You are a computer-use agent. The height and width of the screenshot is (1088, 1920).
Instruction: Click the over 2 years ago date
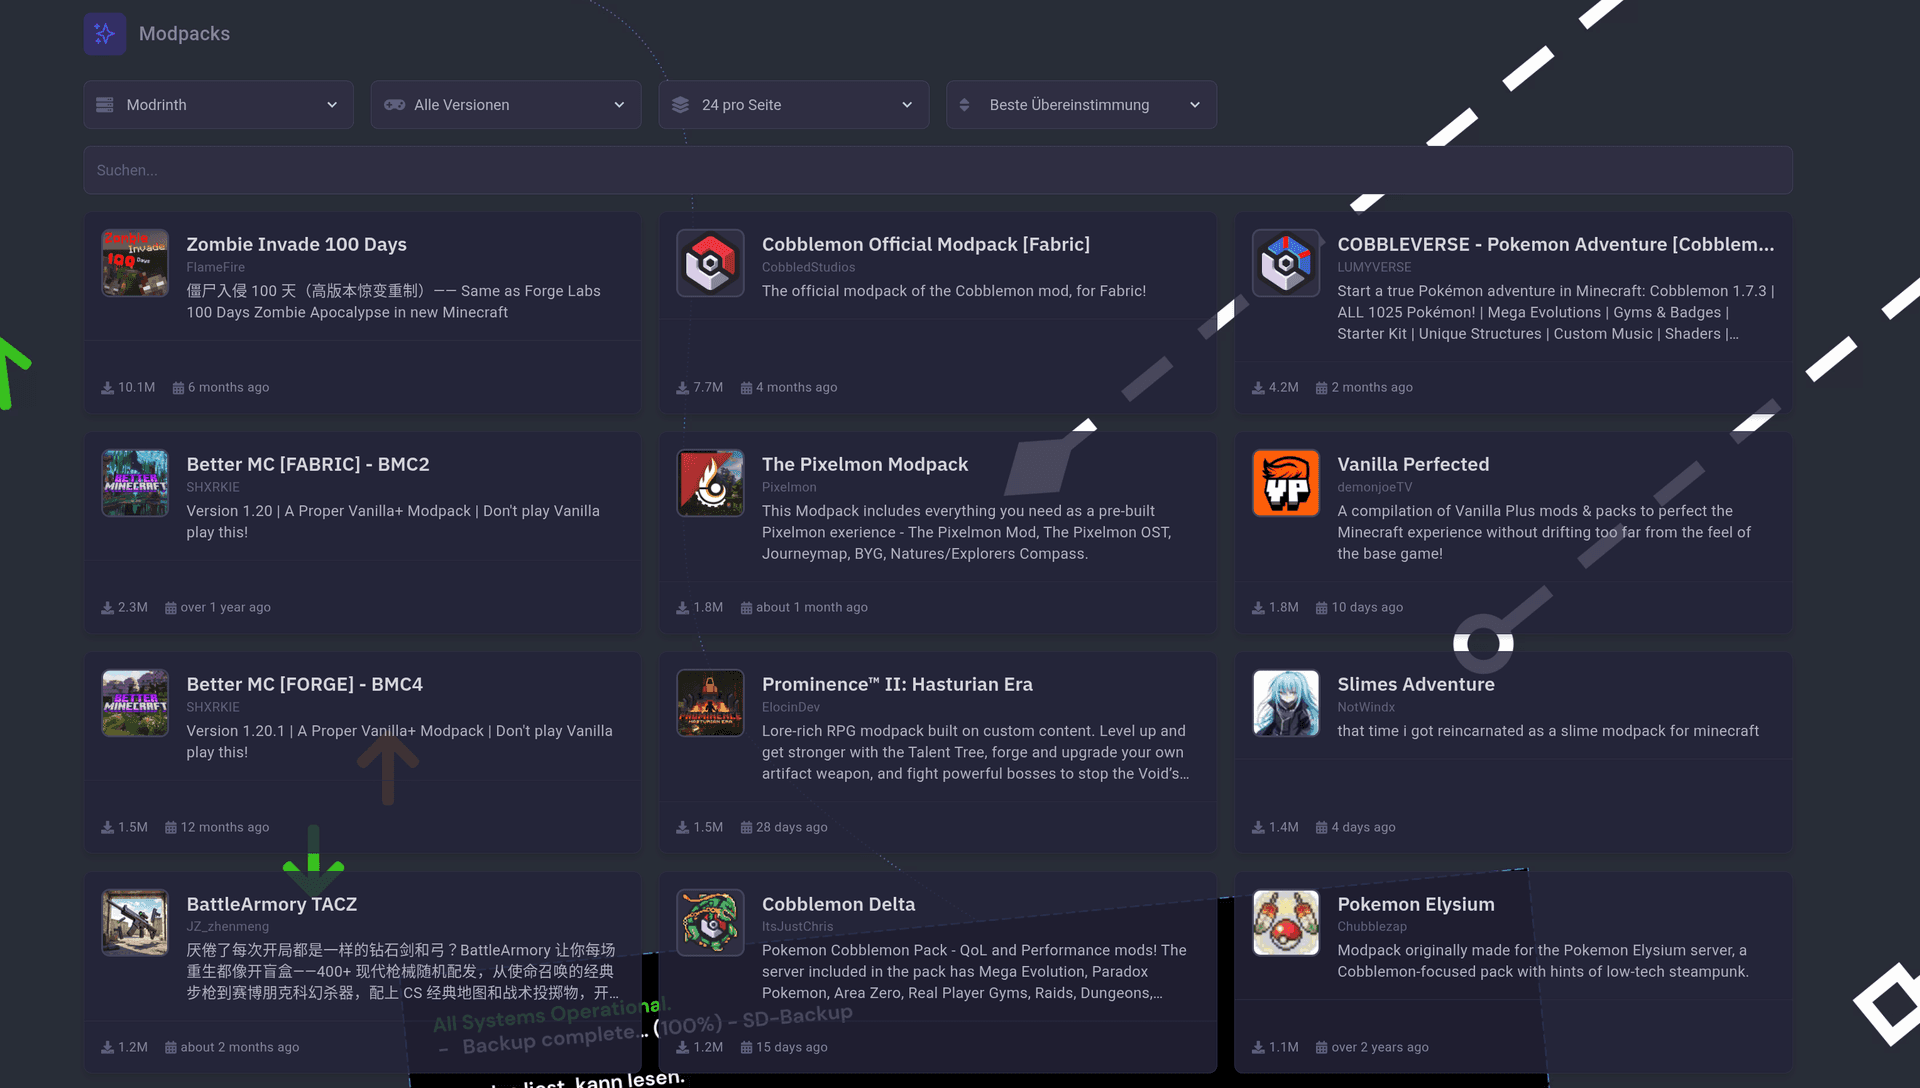pos(1379,1047)
